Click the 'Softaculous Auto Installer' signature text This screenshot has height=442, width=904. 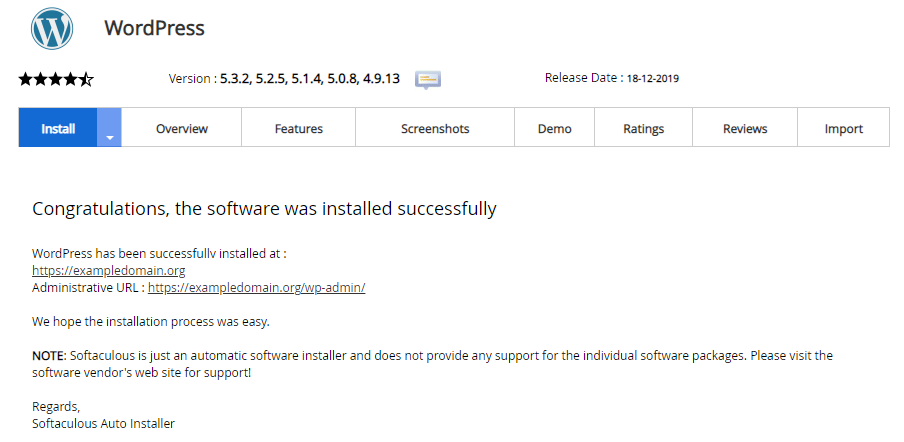pyautogui.click(x=103, y=424)
